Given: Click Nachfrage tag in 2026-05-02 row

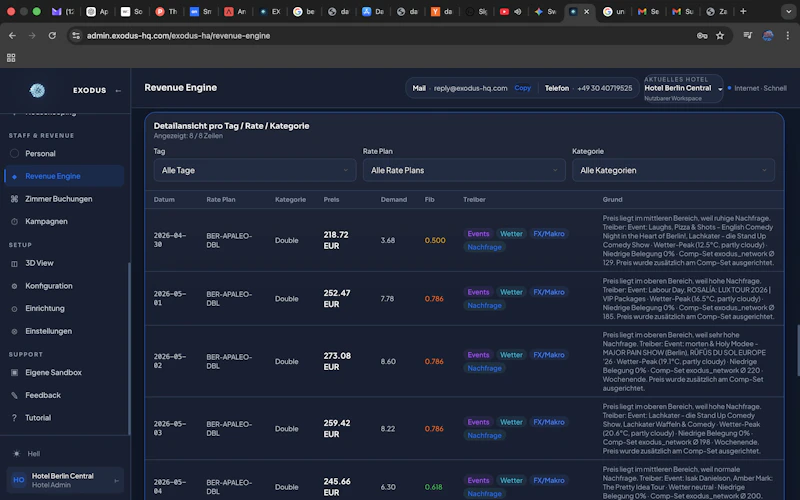Looking at the screenshot, I should click(484, 368).
